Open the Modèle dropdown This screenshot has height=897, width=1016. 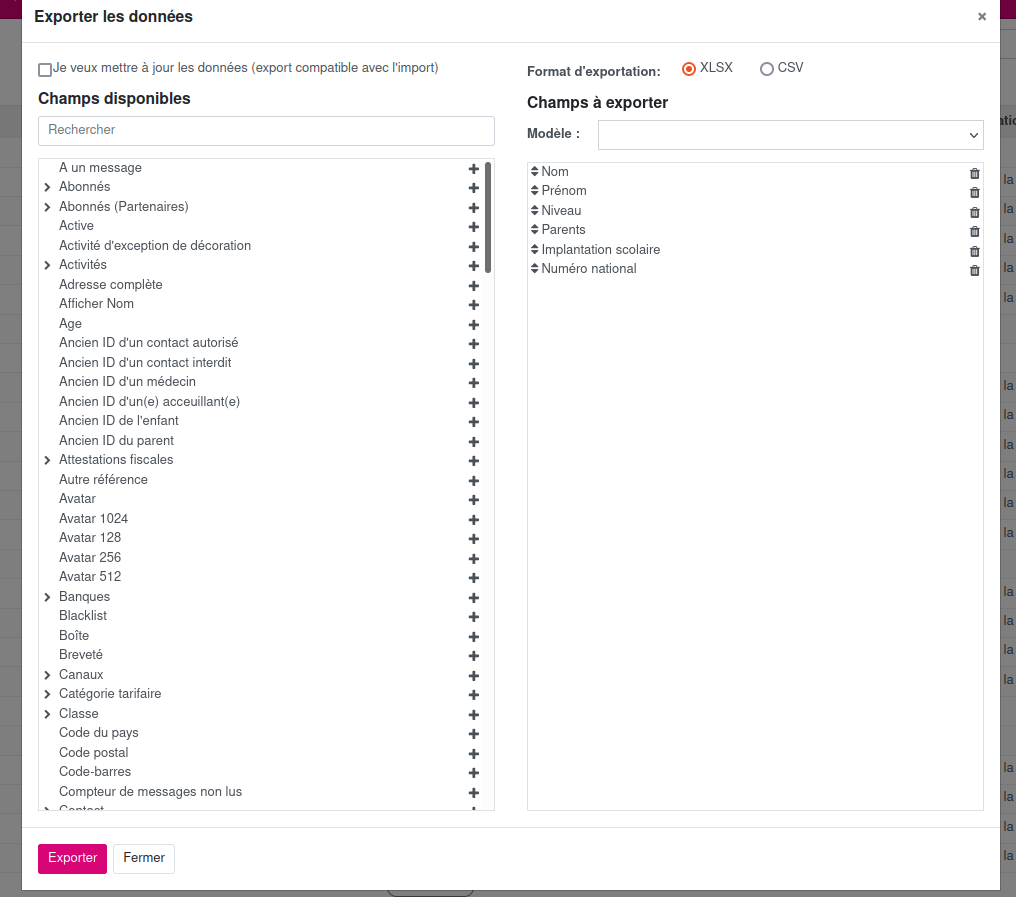[790, 135]
